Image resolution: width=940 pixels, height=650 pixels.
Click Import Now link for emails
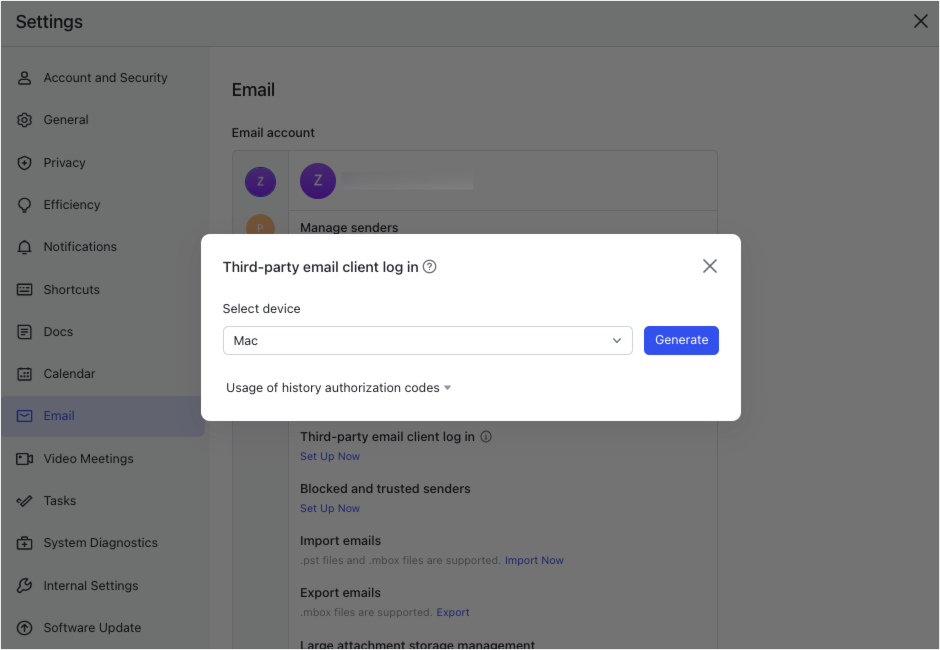(534, 561)
